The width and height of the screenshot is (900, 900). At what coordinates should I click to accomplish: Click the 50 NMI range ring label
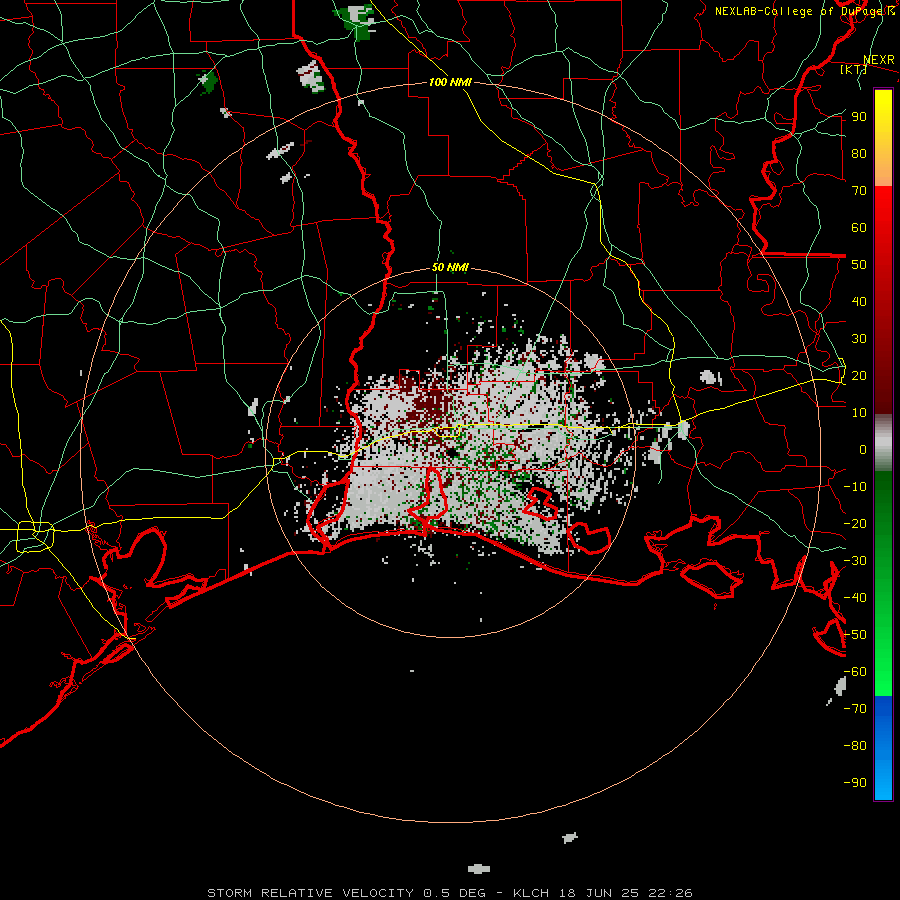[450, 267]
